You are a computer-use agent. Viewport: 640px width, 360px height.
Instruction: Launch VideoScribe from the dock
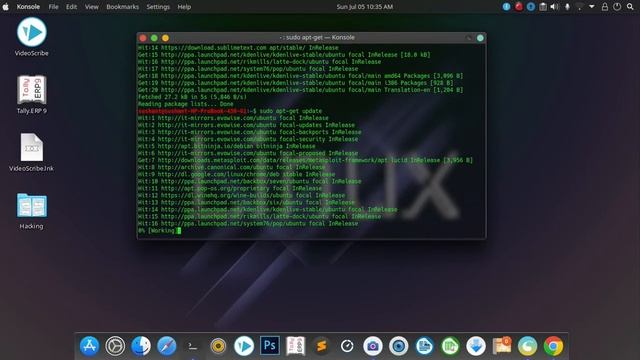[x=244, y=346]
